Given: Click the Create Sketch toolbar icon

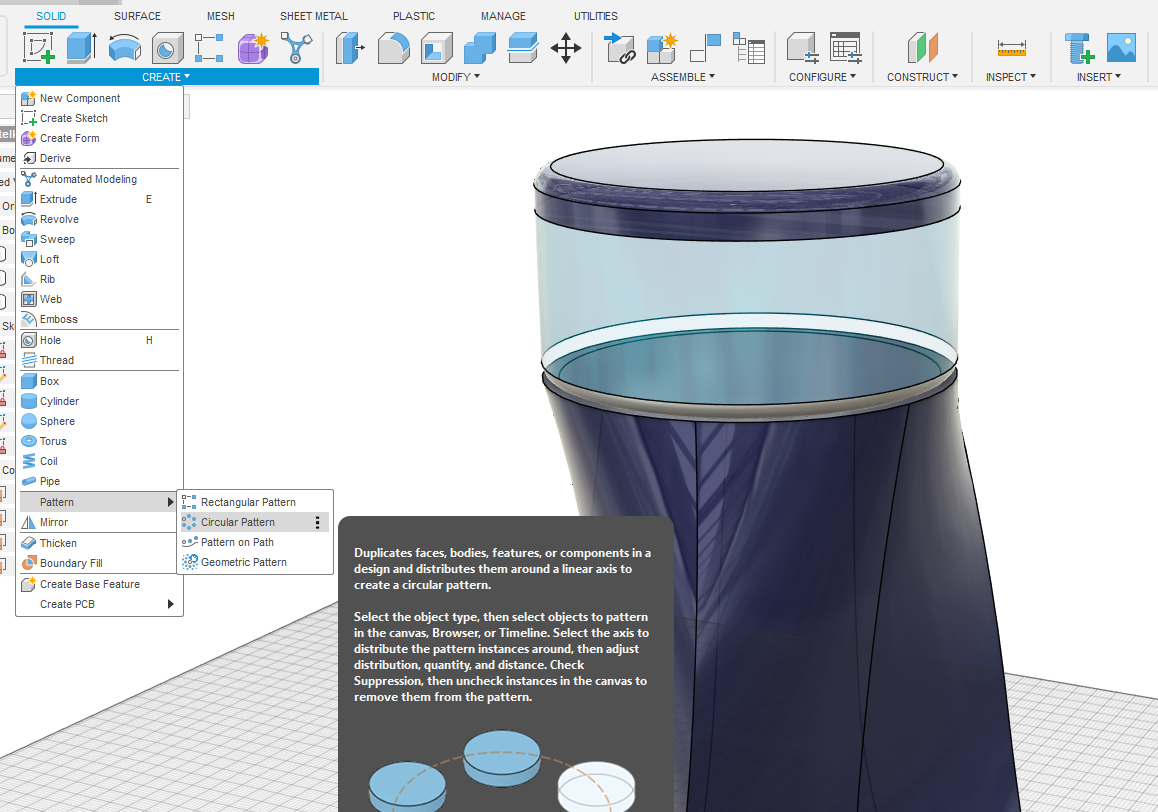Looking at the screenshot, I should coord(39,48).
